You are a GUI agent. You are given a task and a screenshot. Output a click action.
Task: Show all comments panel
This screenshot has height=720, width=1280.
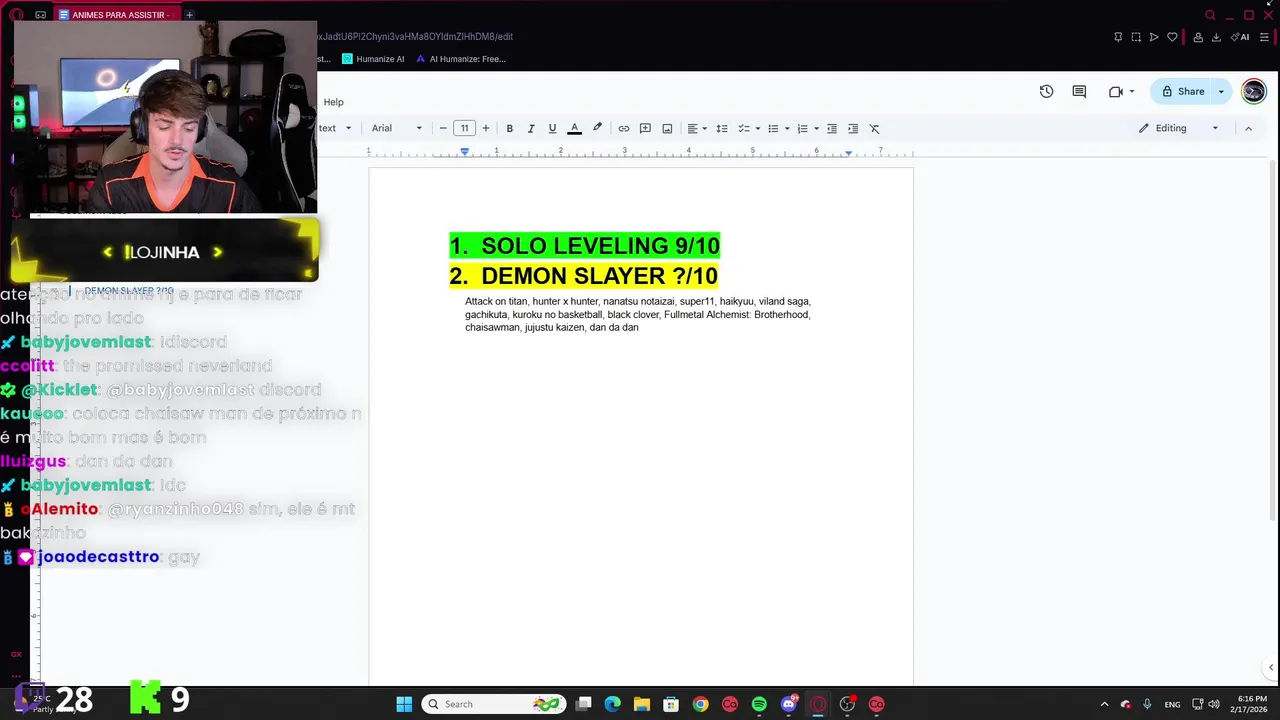pyautogui.click(x=1079, y=91)
